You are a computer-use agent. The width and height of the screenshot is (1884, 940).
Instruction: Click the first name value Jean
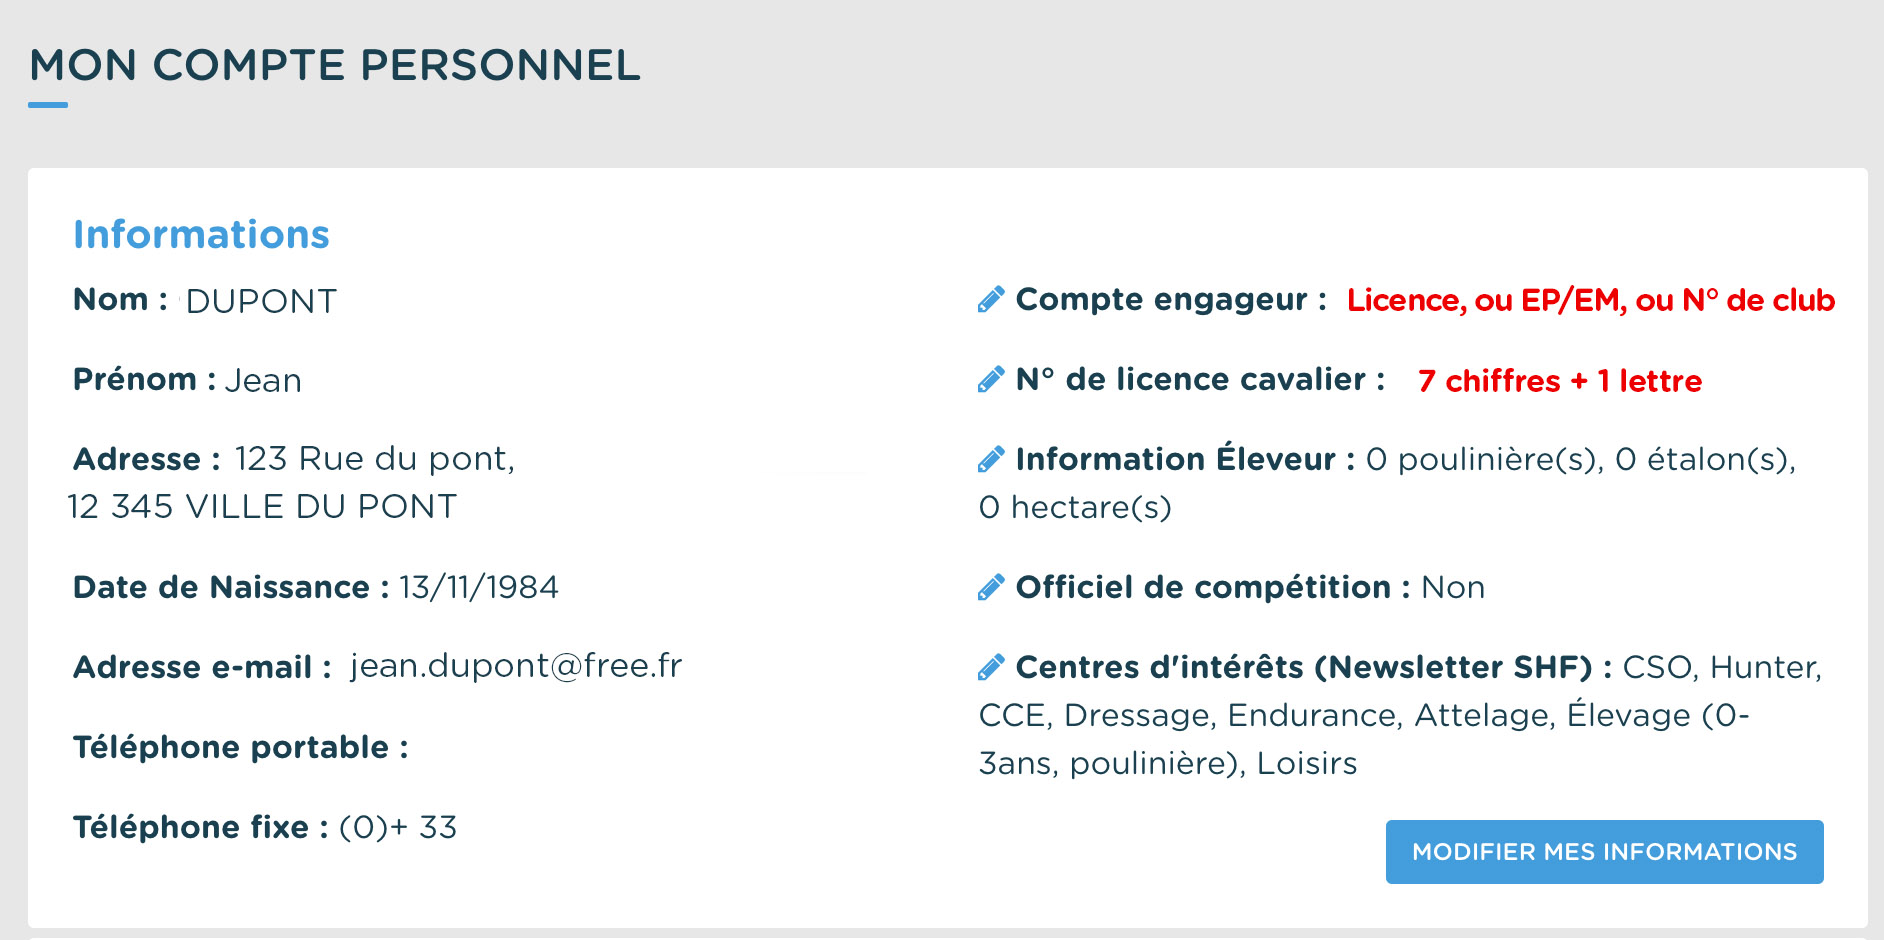point(263,381)
